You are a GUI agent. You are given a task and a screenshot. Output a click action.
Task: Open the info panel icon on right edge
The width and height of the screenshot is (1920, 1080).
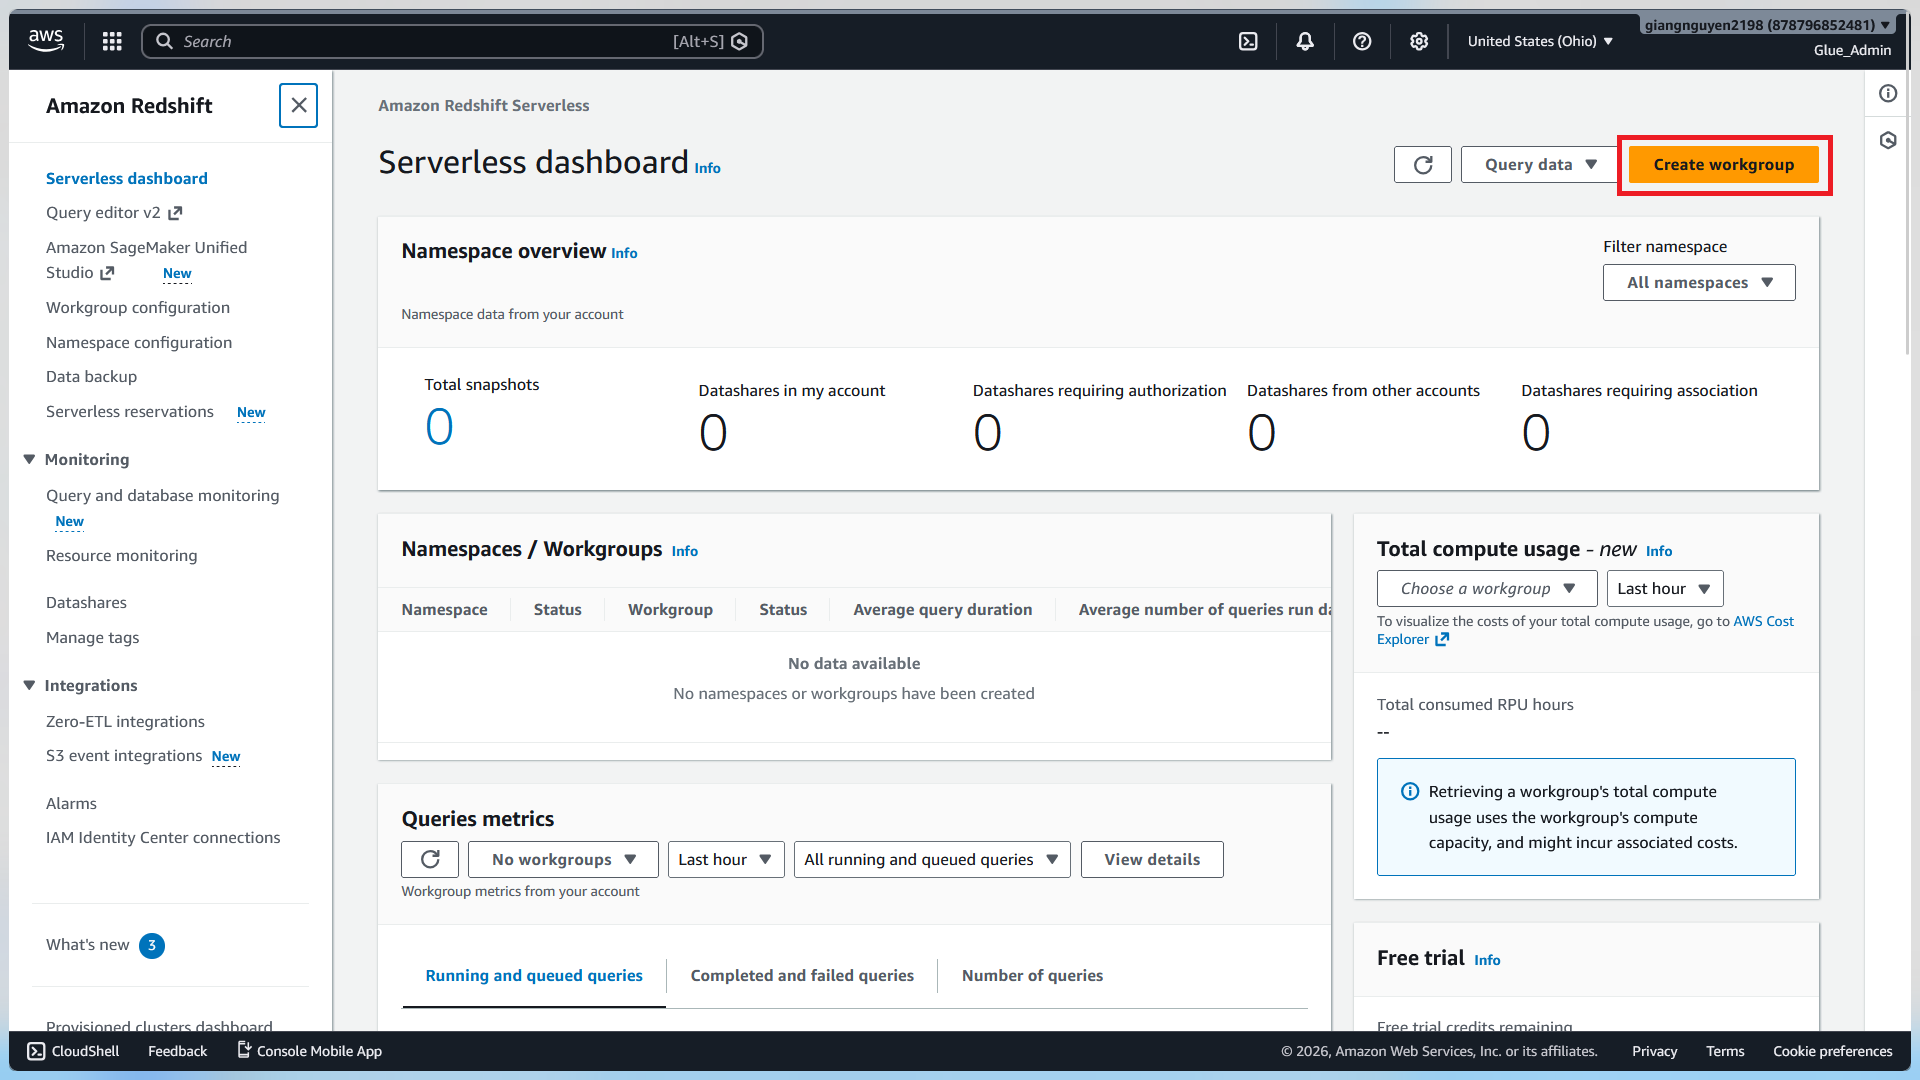point(1888,93)
